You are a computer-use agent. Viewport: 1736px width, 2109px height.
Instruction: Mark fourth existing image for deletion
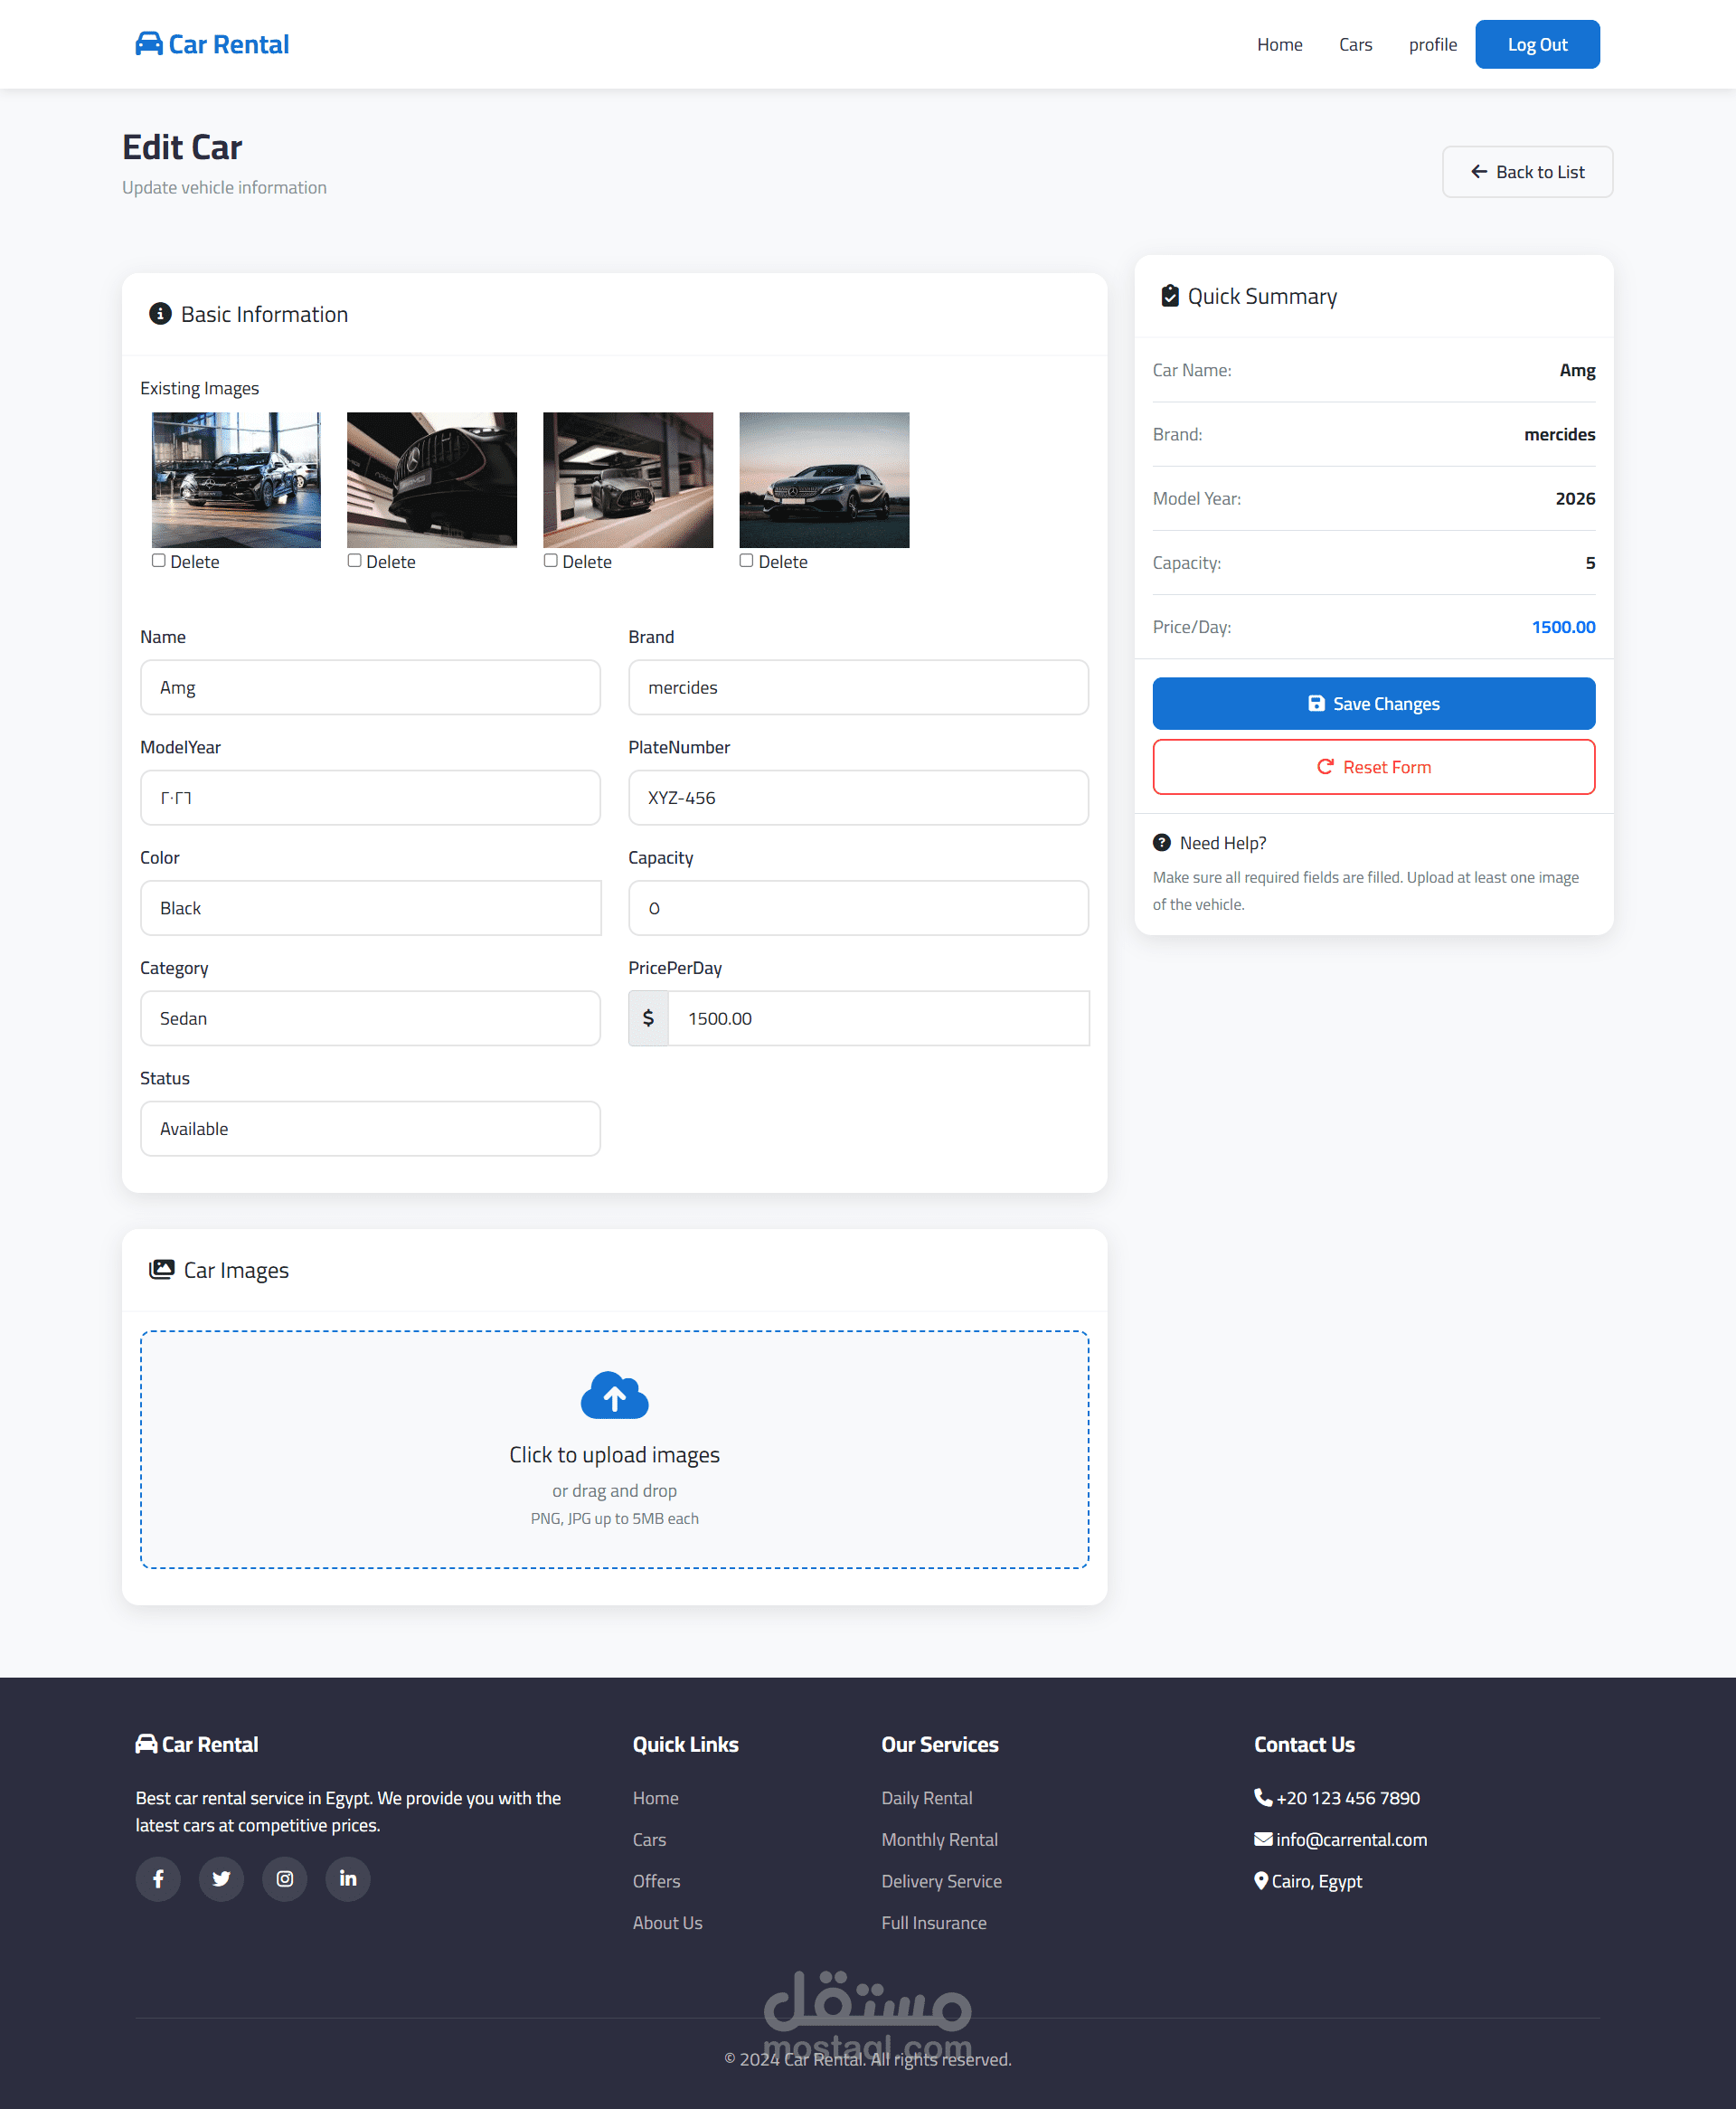click(x=747, y=561)
